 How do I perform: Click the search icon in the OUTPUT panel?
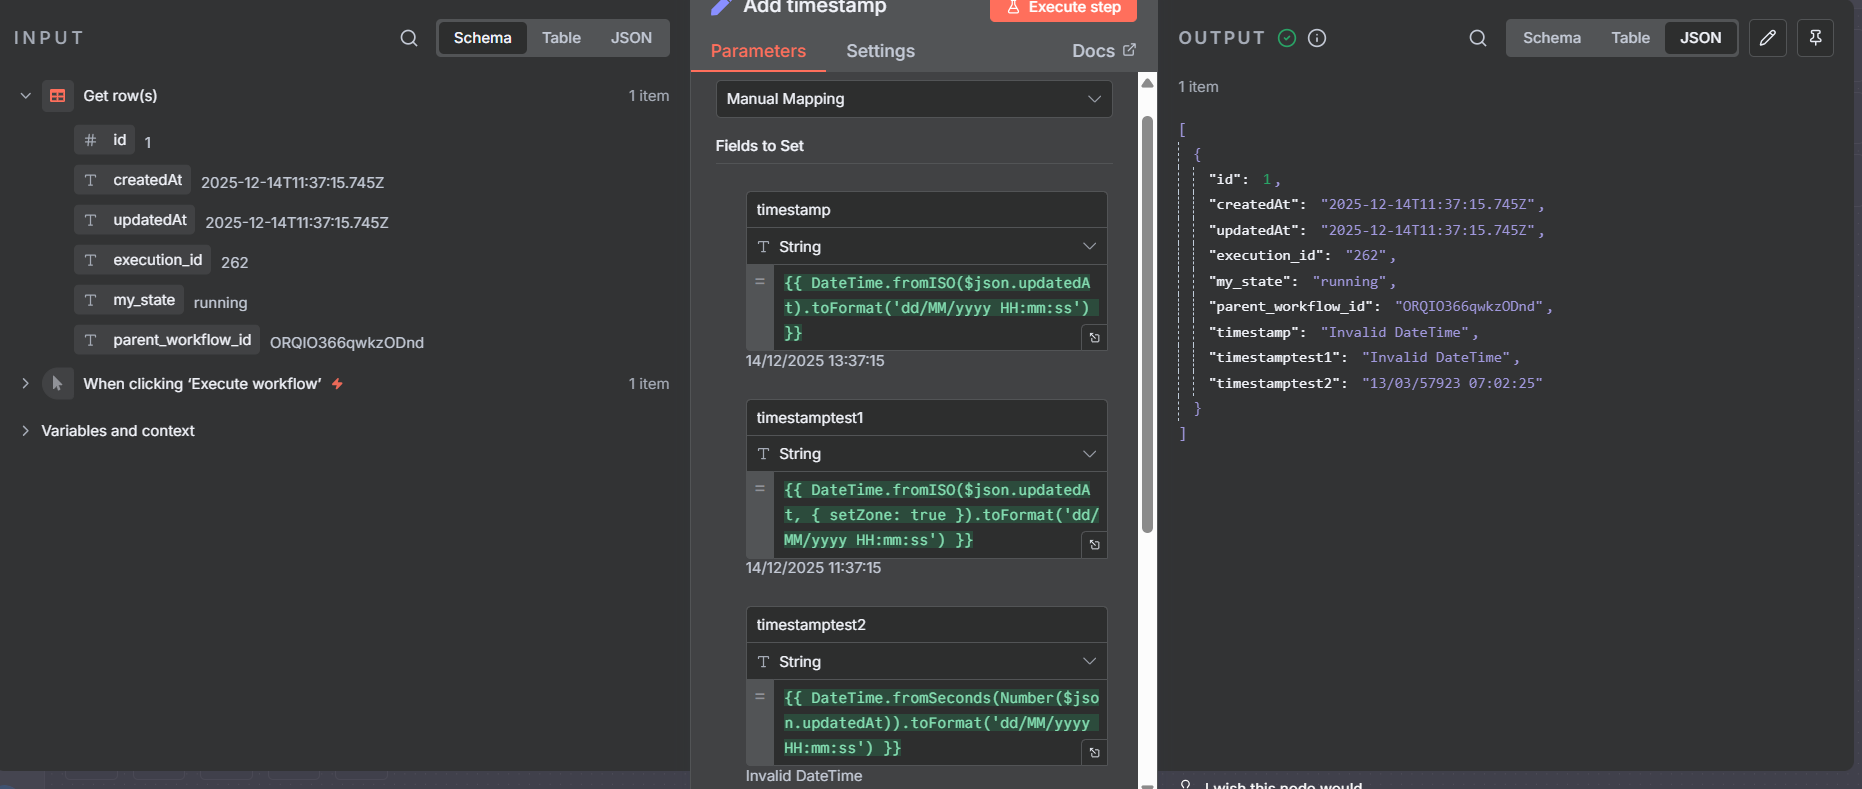click(x=1477, y=38)
